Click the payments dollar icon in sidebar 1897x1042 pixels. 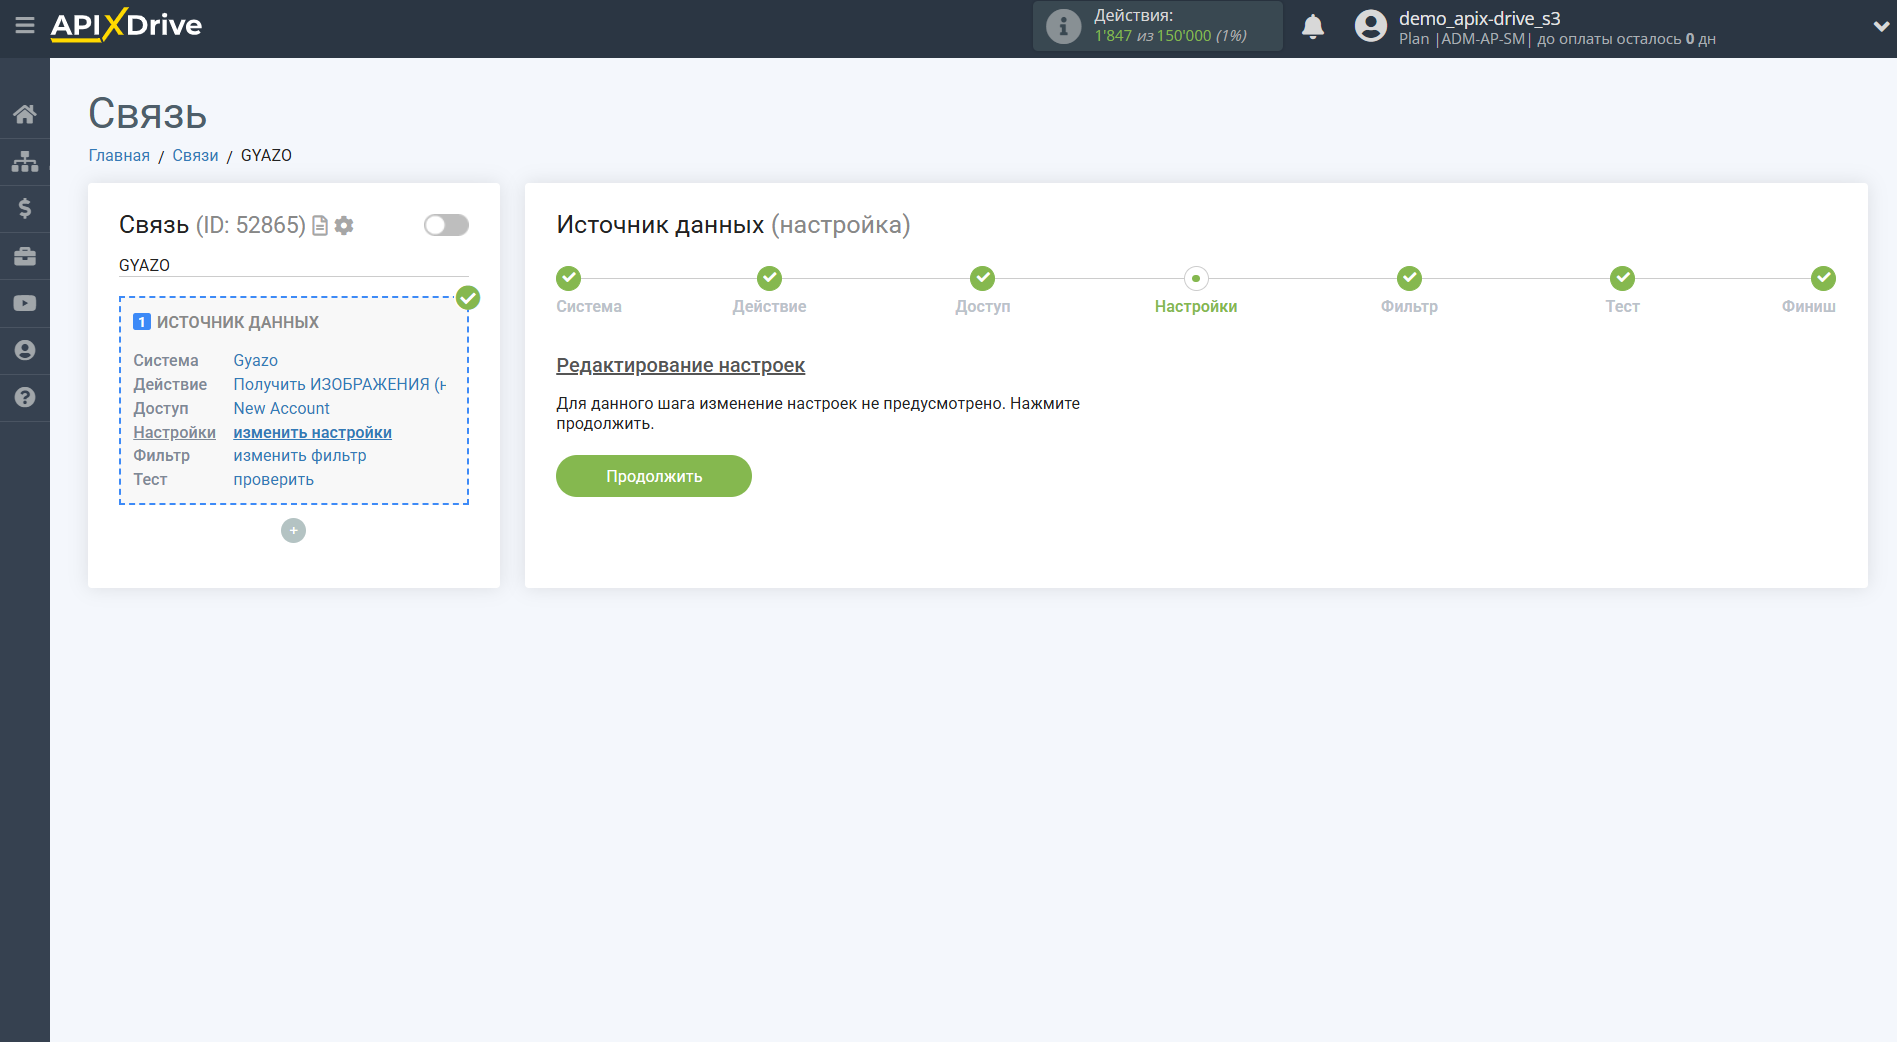pos(25,208)
